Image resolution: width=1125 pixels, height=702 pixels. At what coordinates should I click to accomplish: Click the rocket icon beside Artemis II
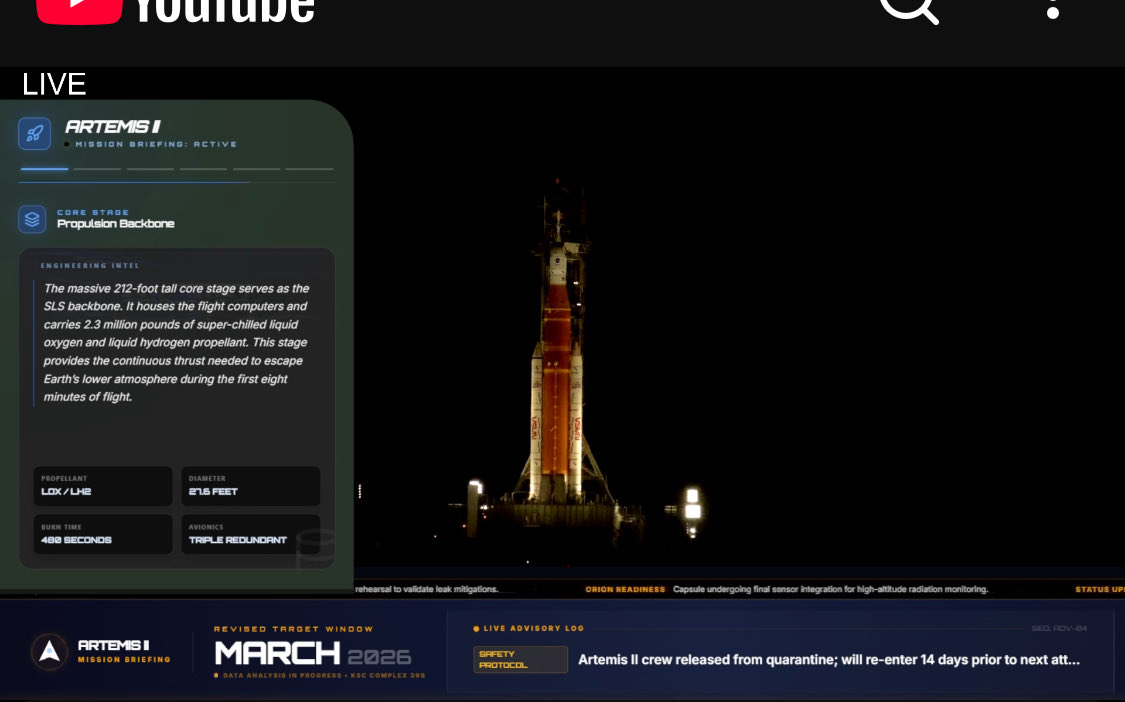click(x=34, y=134)
